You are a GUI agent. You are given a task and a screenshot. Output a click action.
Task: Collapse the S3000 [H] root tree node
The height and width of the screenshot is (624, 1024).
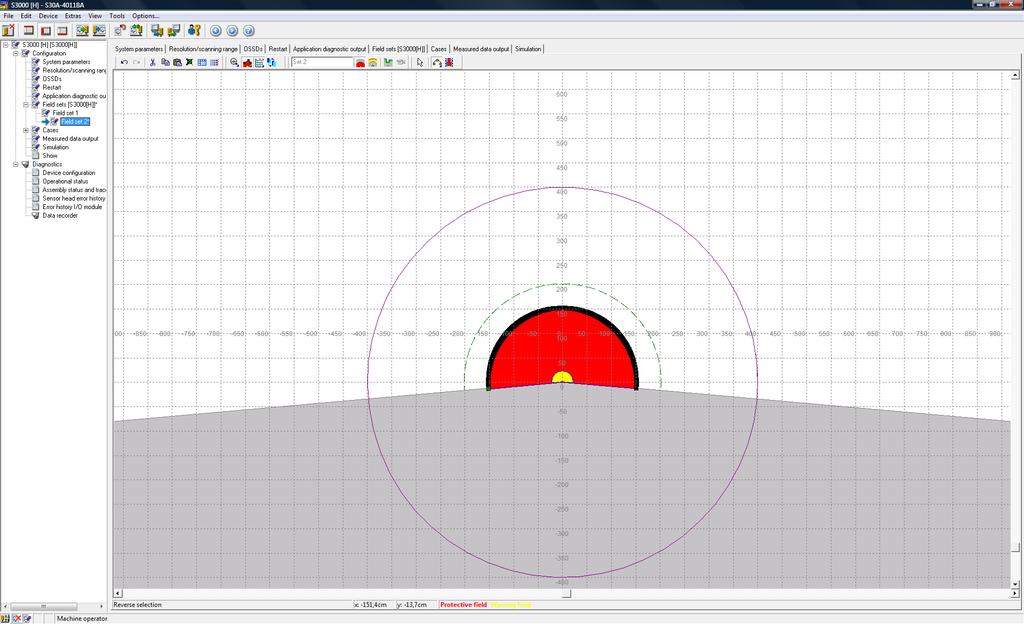(5, 45)
